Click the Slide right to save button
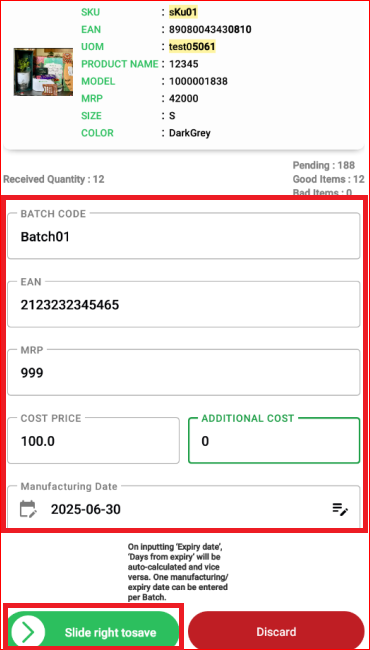 (x=93, y=631)
